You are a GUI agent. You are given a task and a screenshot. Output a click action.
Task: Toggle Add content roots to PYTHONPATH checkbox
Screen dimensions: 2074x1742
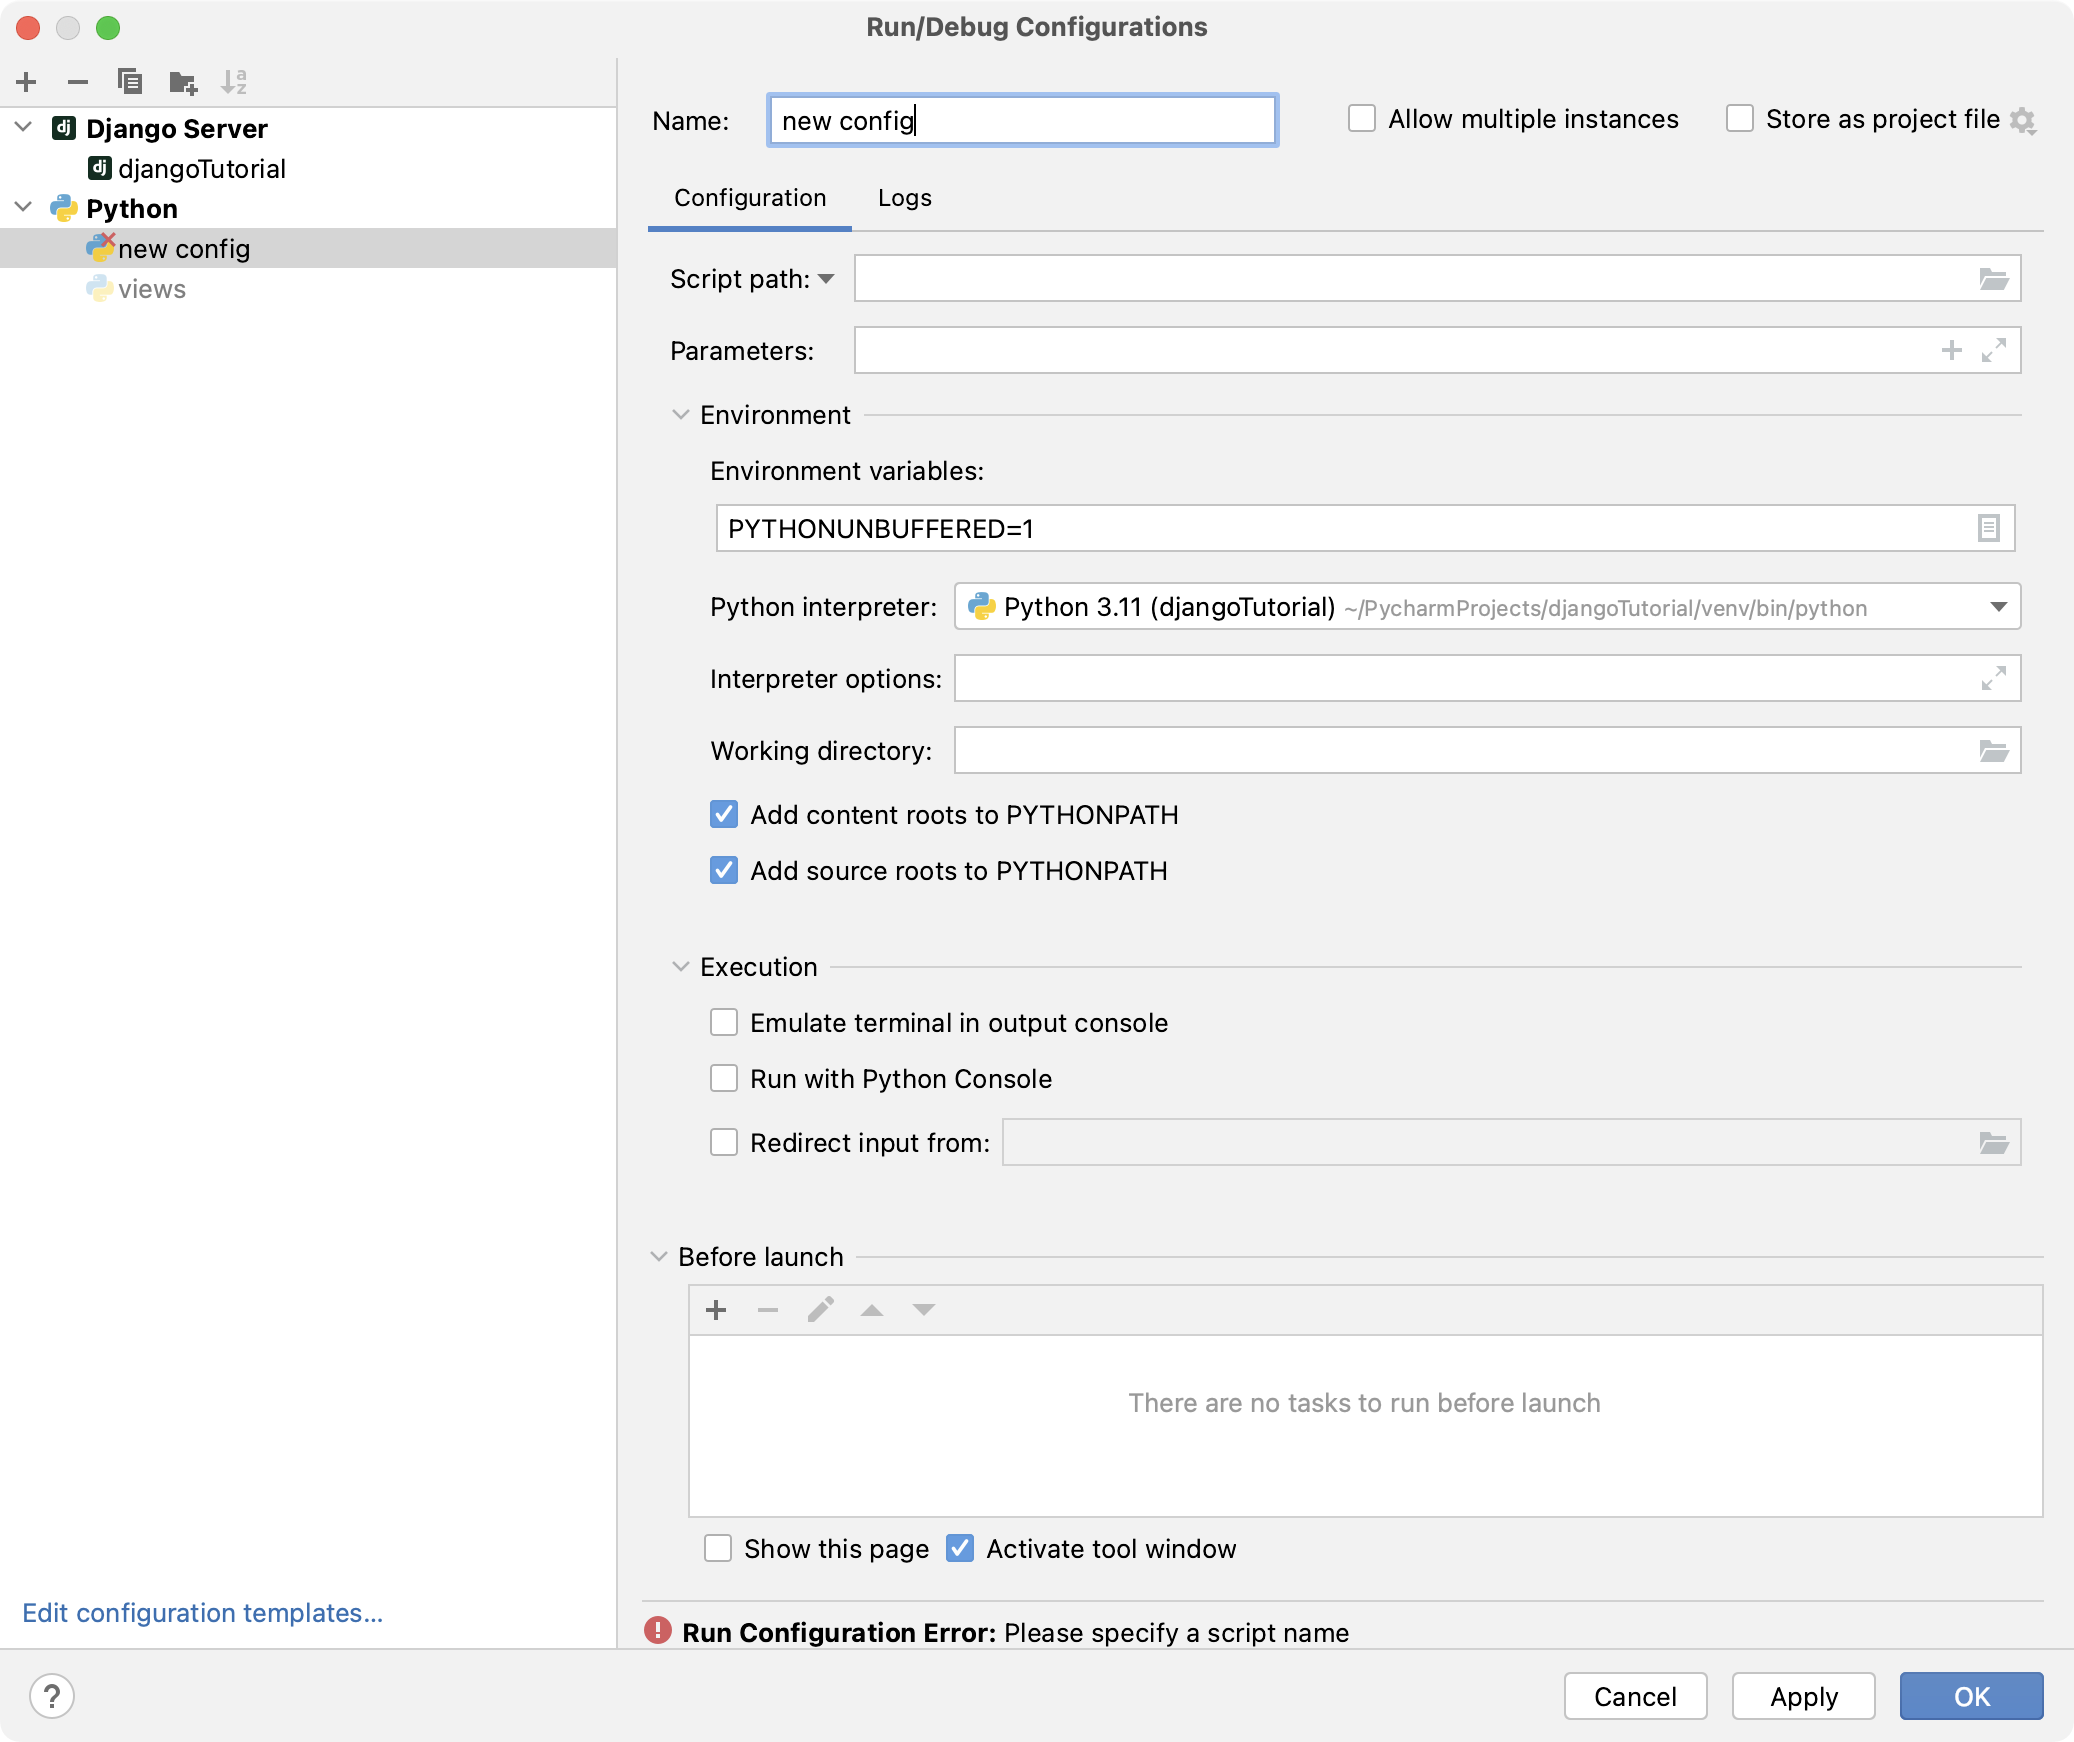click(724, 814)
